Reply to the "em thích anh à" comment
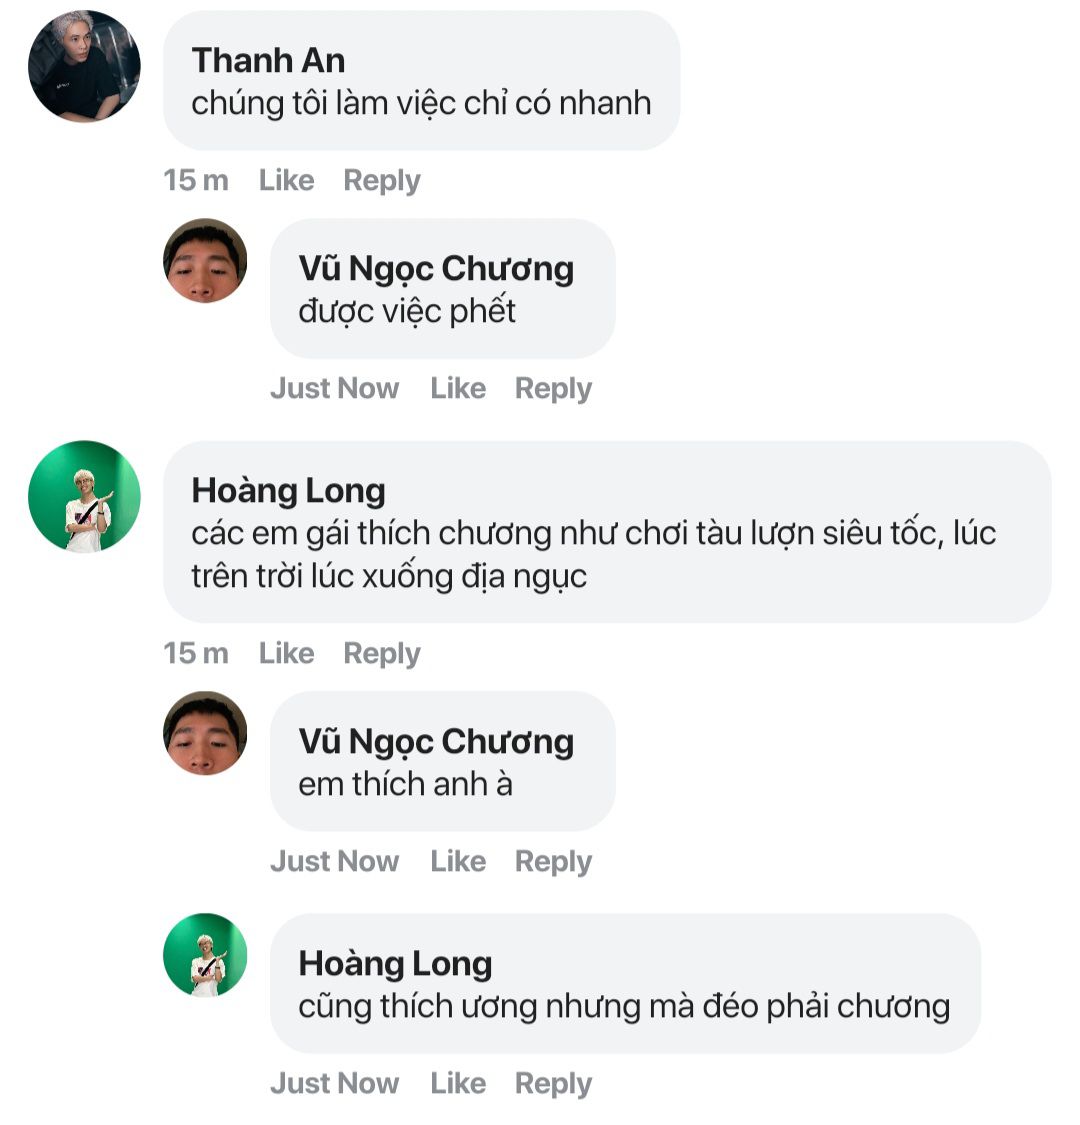 (553, 861)
